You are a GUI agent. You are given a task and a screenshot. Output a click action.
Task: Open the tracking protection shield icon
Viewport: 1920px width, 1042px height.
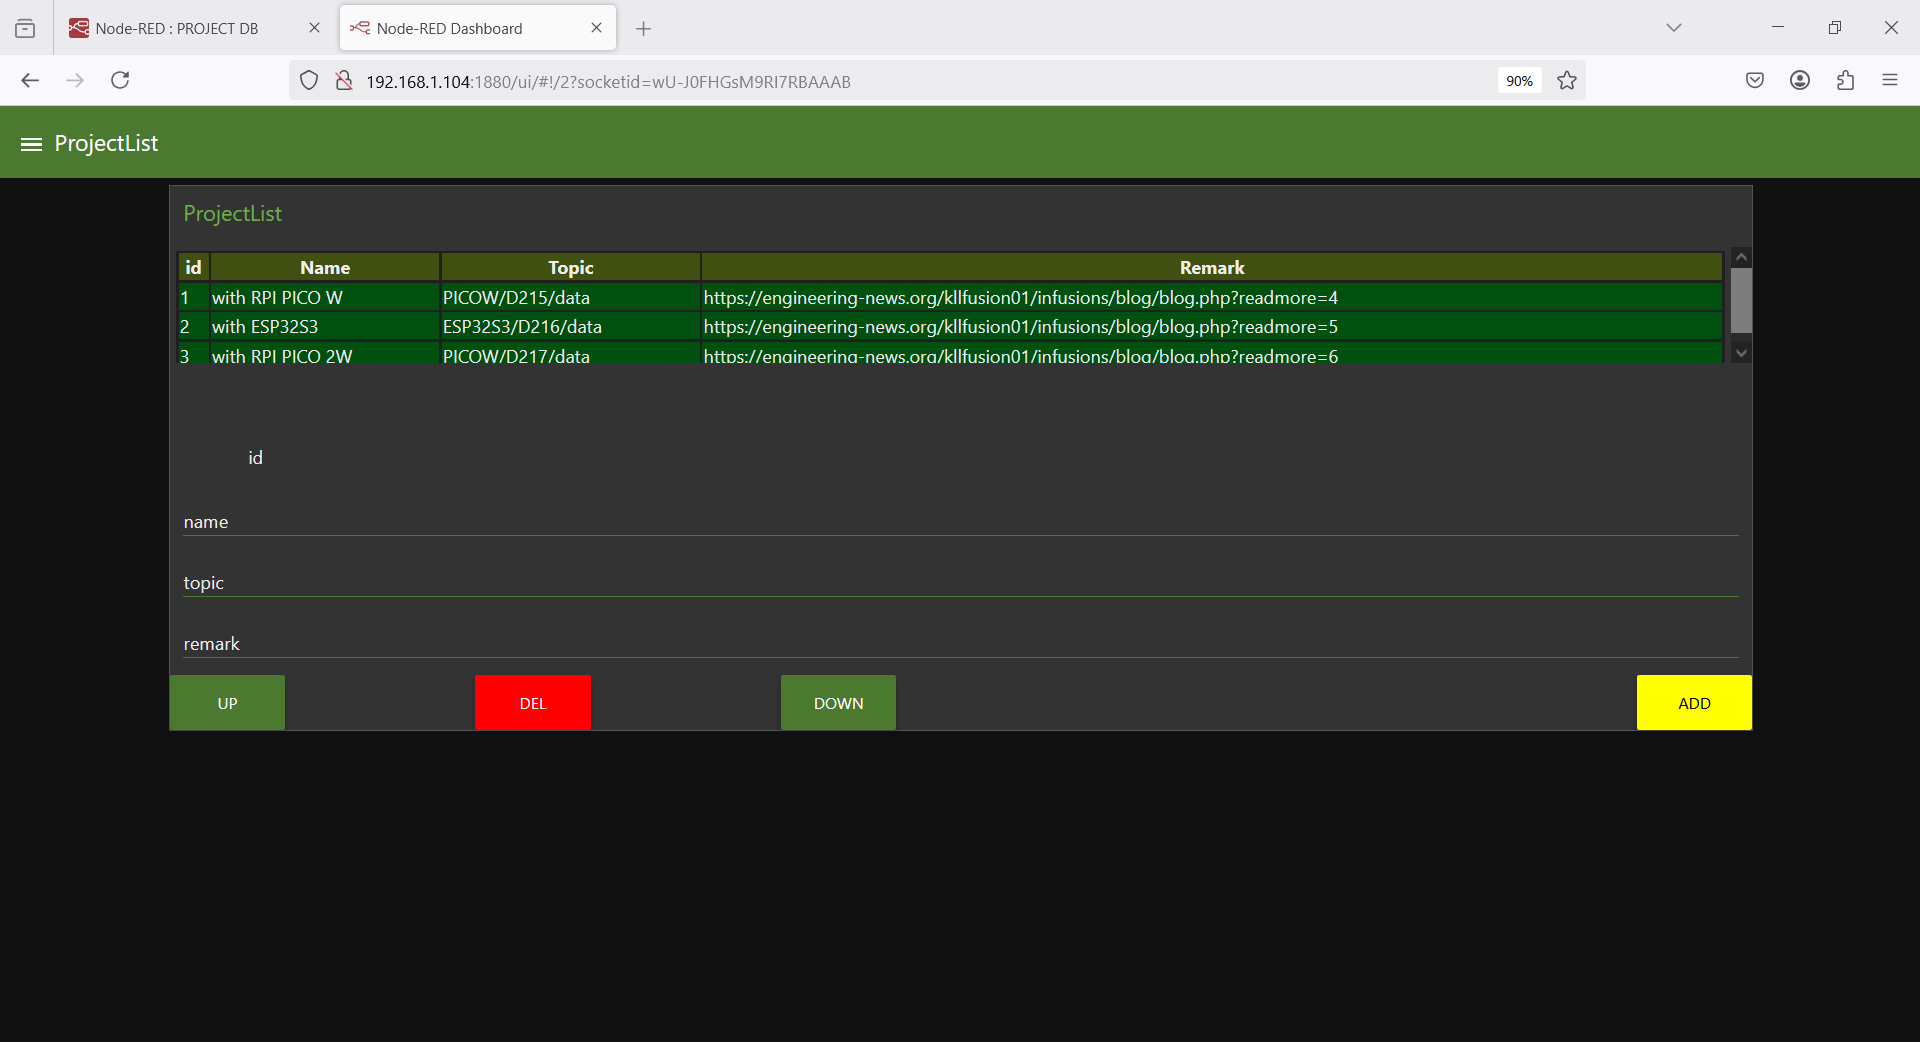309,81
